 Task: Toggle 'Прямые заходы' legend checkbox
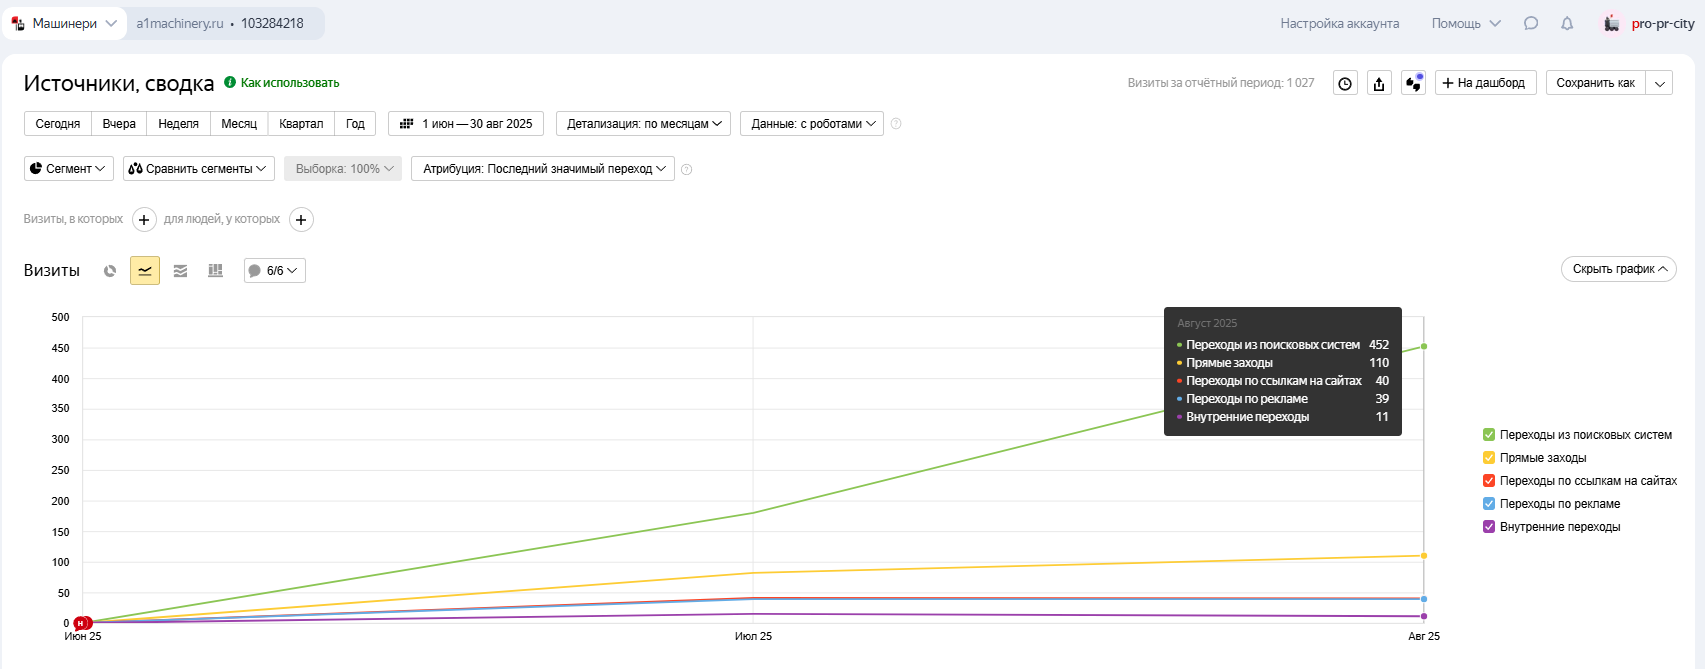1489,458
